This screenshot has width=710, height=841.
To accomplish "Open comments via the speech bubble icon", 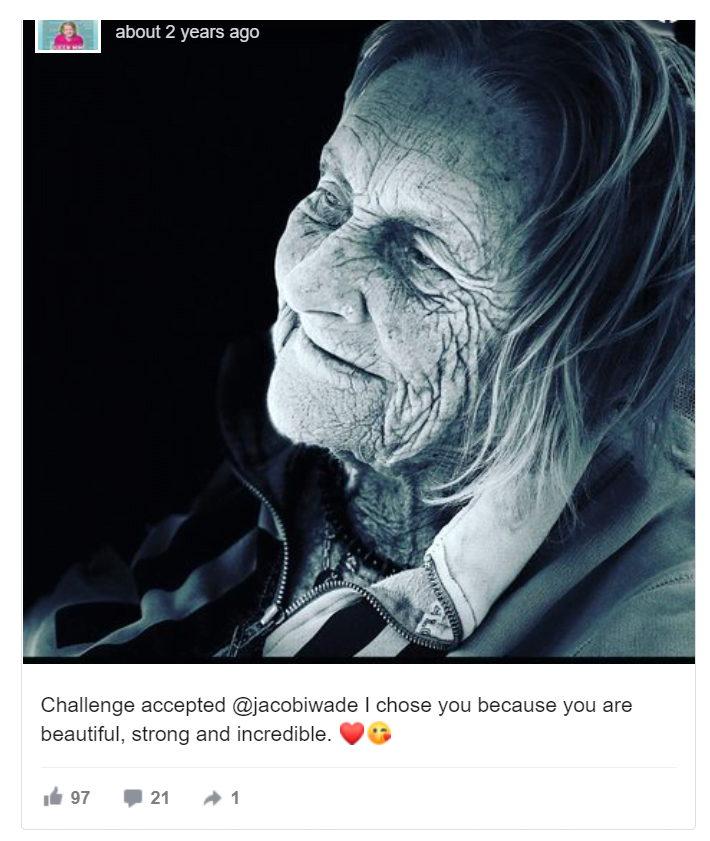I will click(132, 798).
